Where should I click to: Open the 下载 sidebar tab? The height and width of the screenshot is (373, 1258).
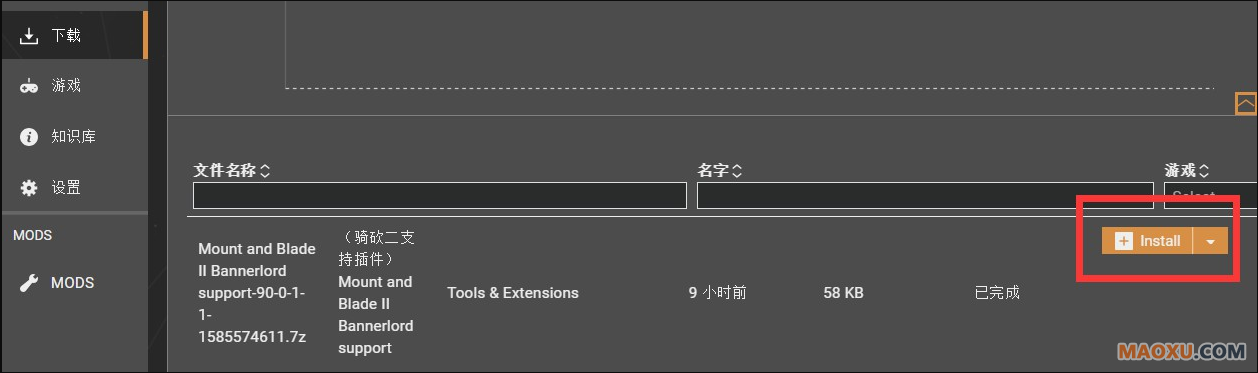coord(74,35)
